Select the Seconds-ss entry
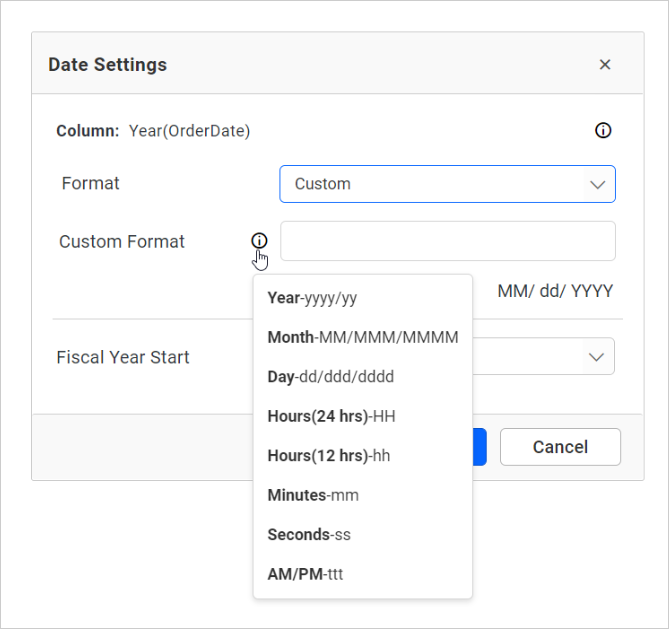Image resolution: width=669 pixels, height=629 pixels. point(309,535)
